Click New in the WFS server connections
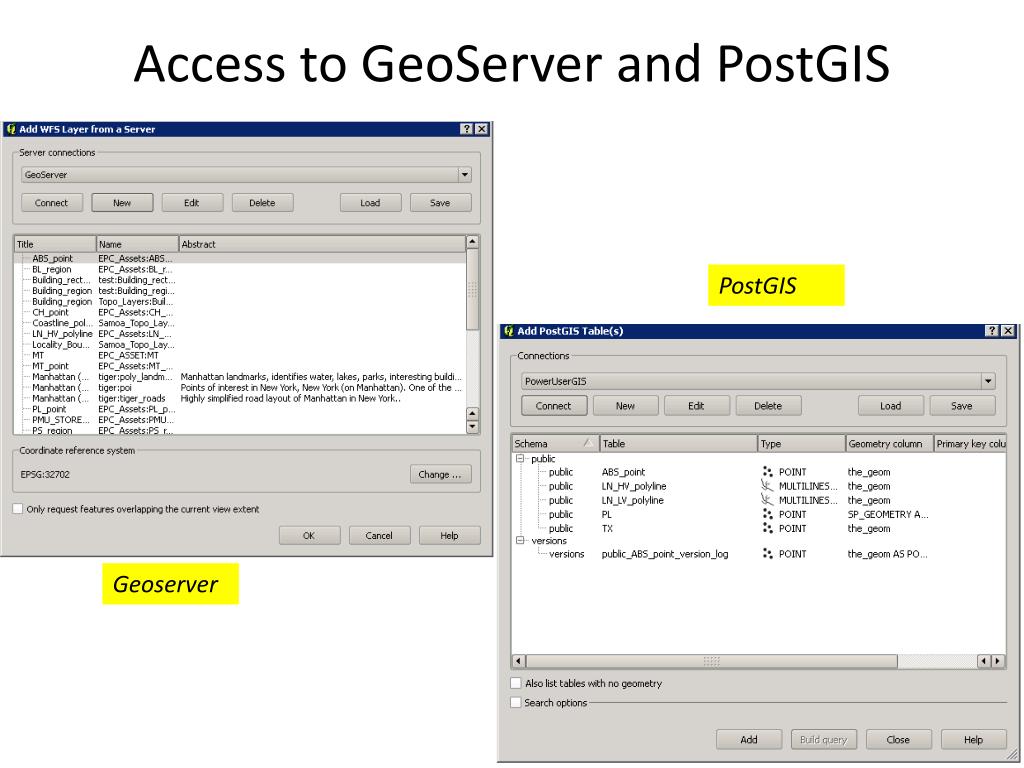The image size is (1024, 768). click(122, 203)
